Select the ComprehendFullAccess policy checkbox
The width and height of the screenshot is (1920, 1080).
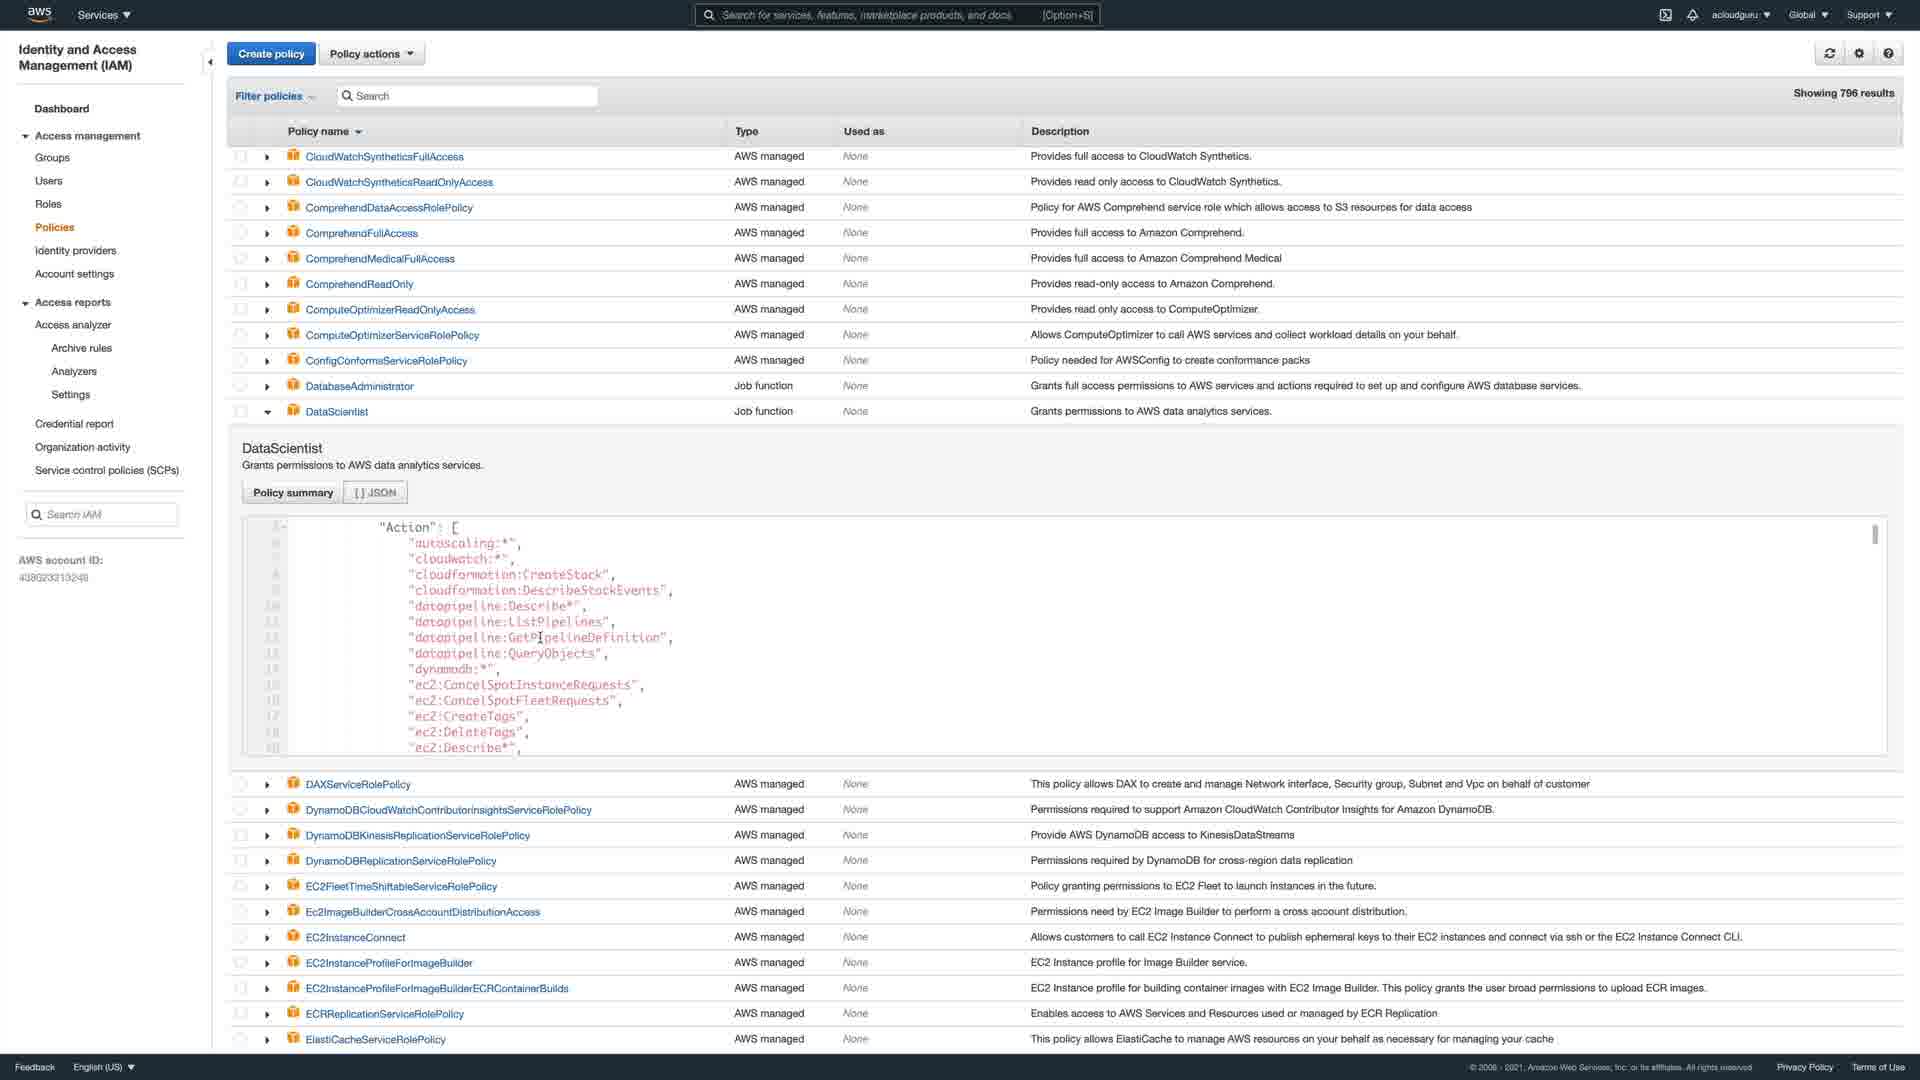[x=240, y=233]
